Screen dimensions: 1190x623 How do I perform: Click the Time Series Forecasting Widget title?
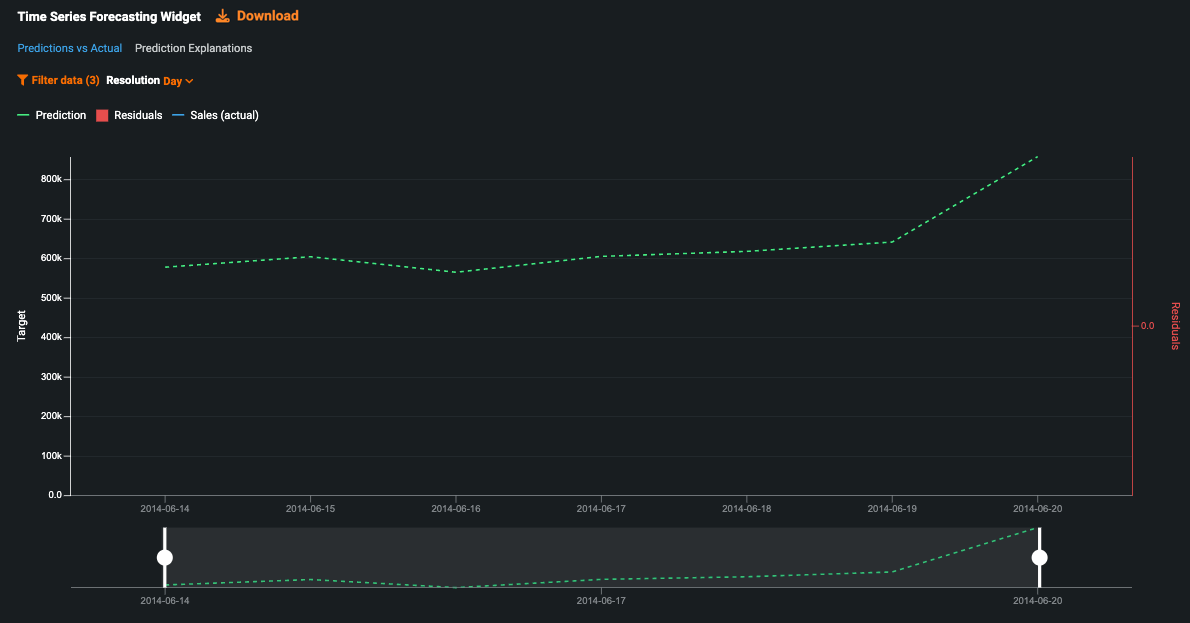109,17
